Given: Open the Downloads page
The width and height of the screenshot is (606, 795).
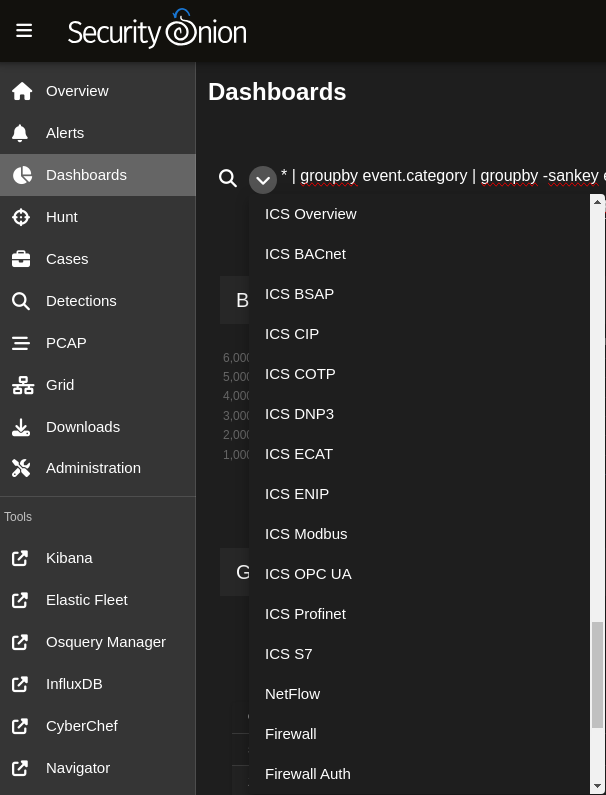Looking at the screenshot, I should [x=98, y=427].
